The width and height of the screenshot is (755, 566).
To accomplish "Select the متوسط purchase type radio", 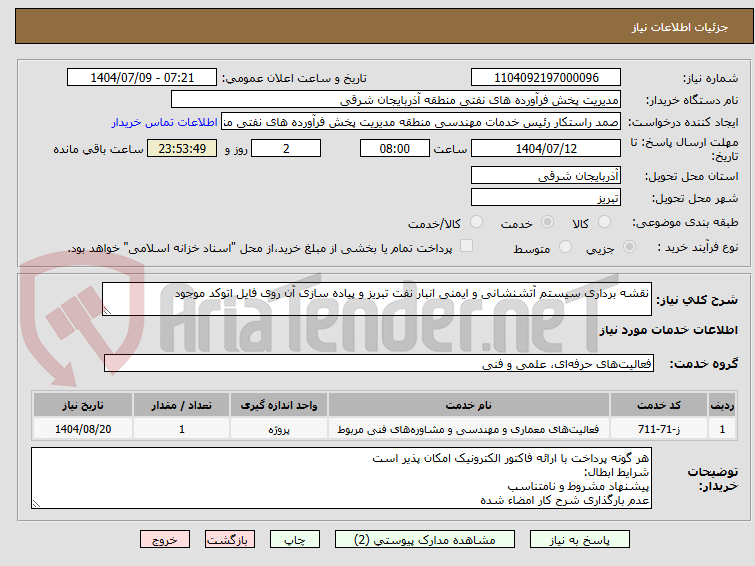I will [565, 247].
